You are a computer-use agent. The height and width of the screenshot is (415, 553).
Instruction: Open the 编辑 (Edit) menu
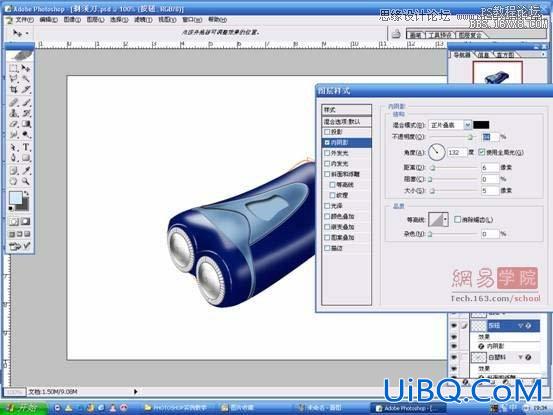click(x=48, y=20)
